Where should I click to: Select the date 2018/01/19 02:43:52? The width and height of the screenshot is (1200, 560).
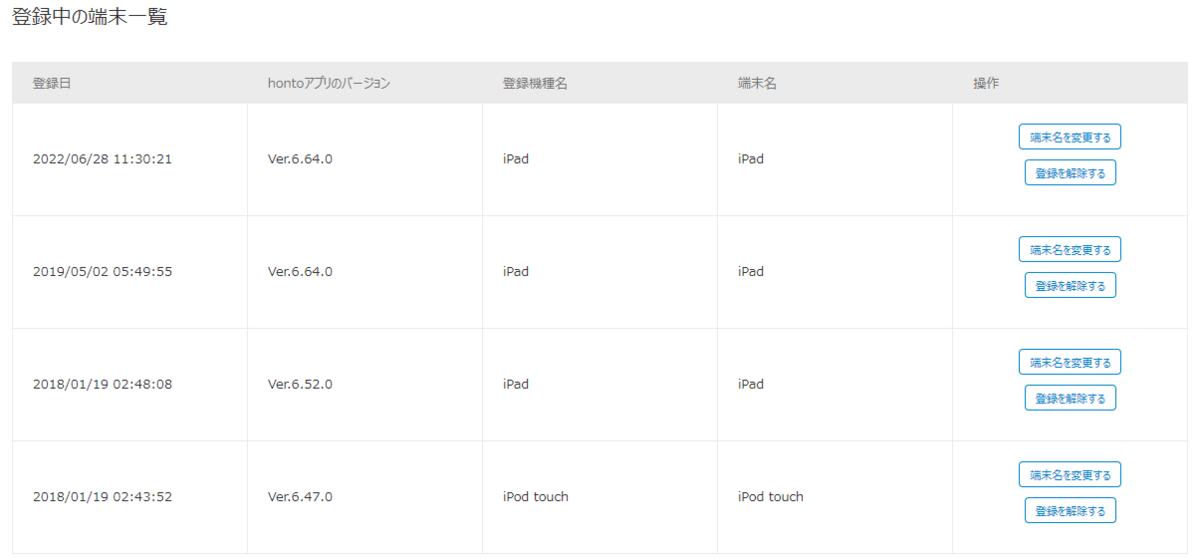click(102, 496)
